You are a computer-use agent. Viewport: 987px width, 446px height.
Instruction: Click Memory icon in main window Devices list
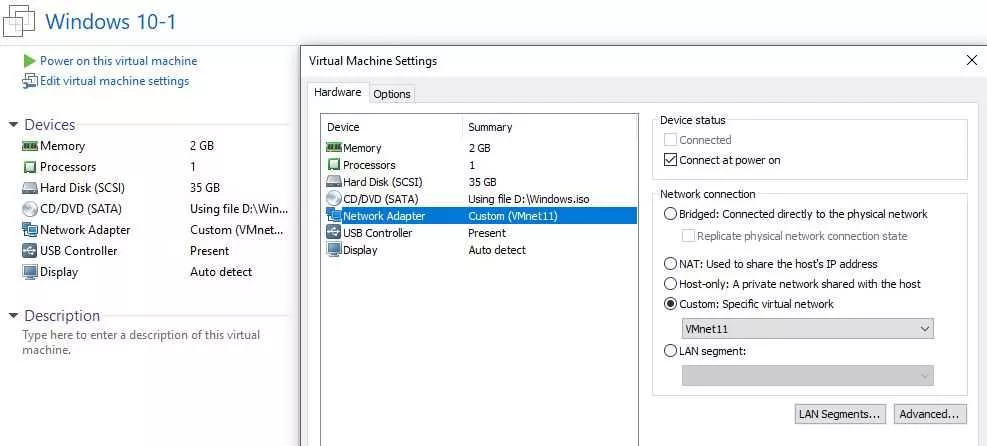point(30,146)
